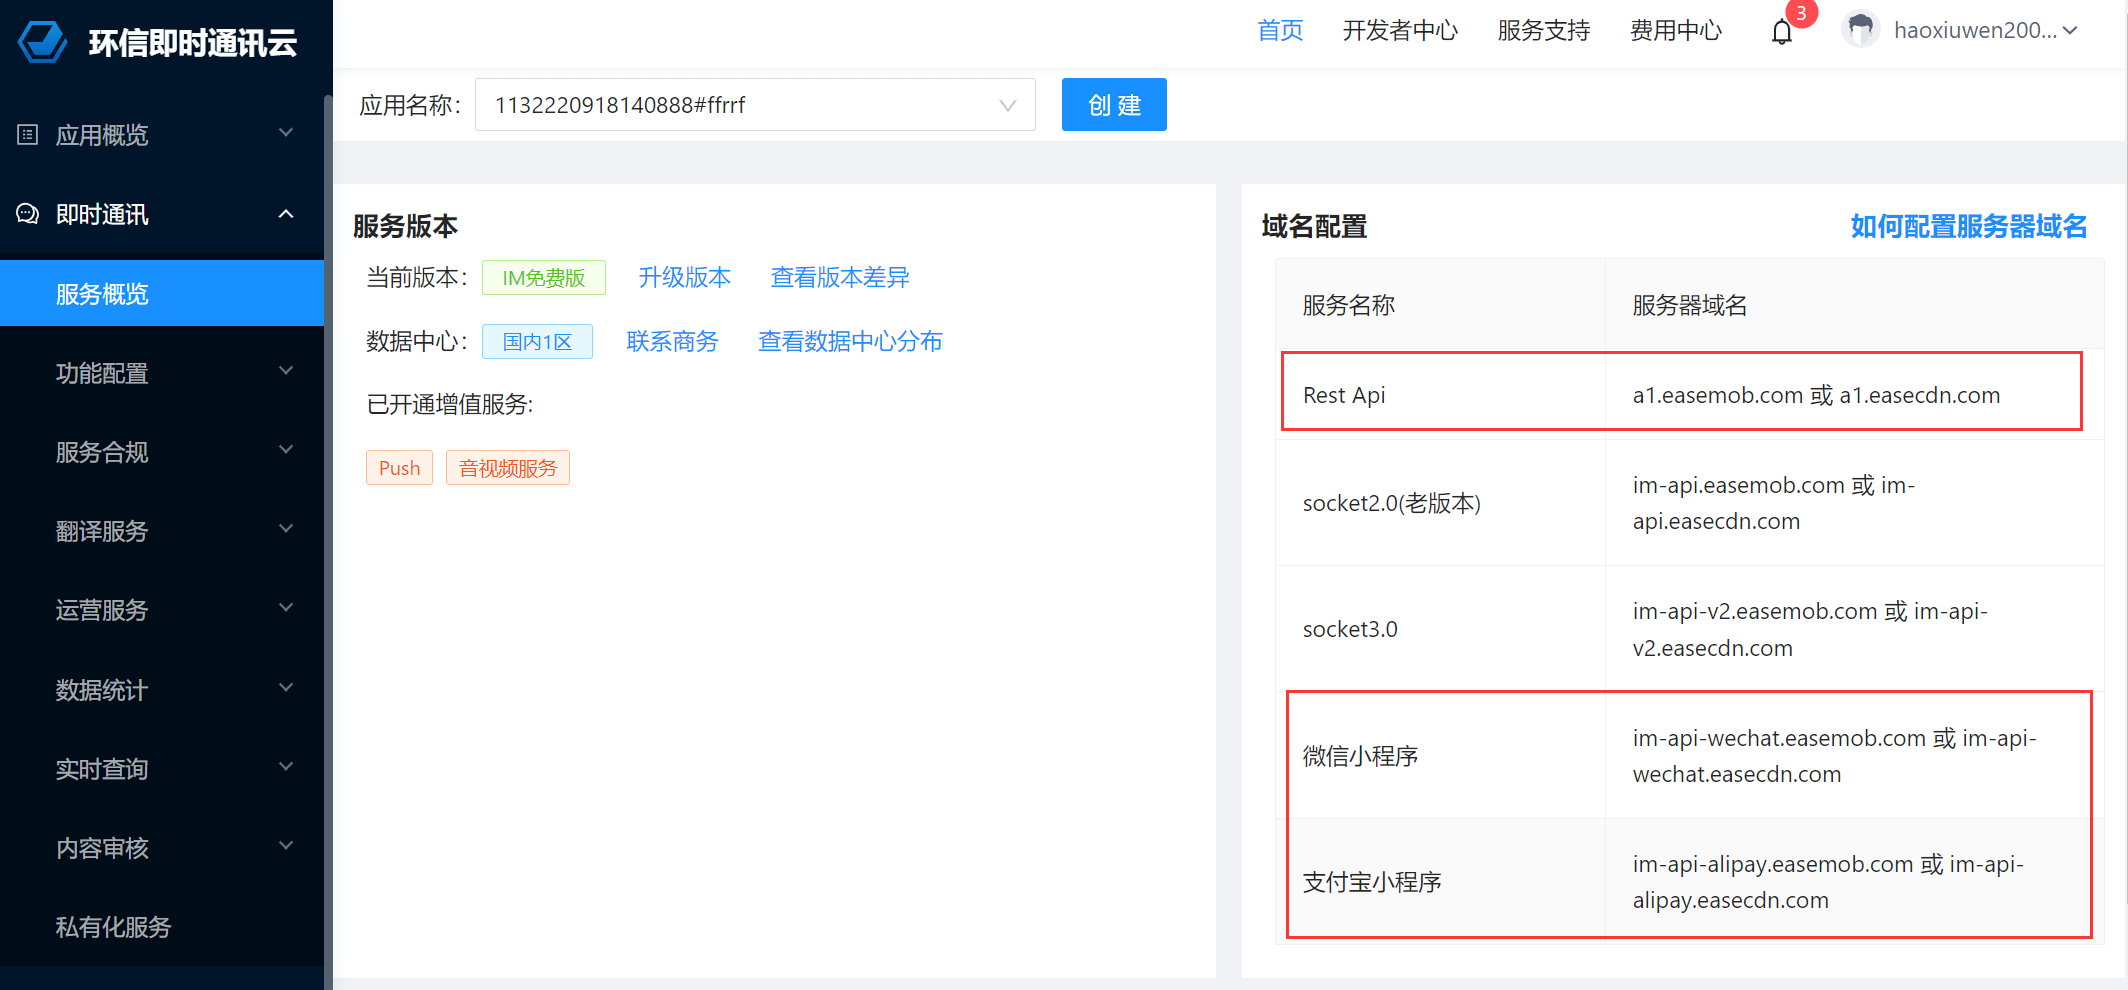Open the 应用名称 dropdown selector
The height and width of the screenshot is (990, 2128).
(x=755, y=105)
